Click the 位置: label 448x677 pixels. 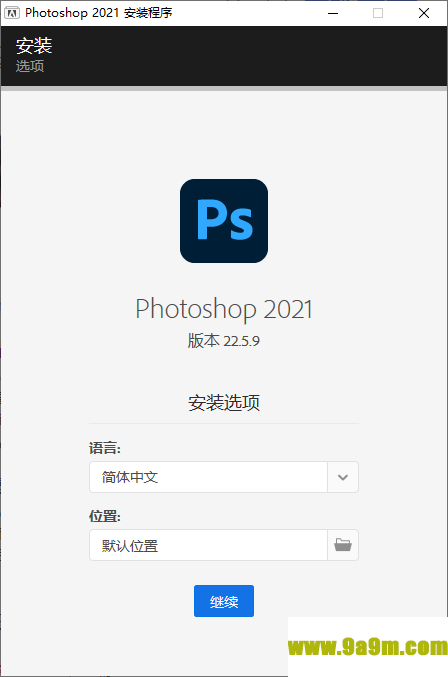tap(105, 516)
